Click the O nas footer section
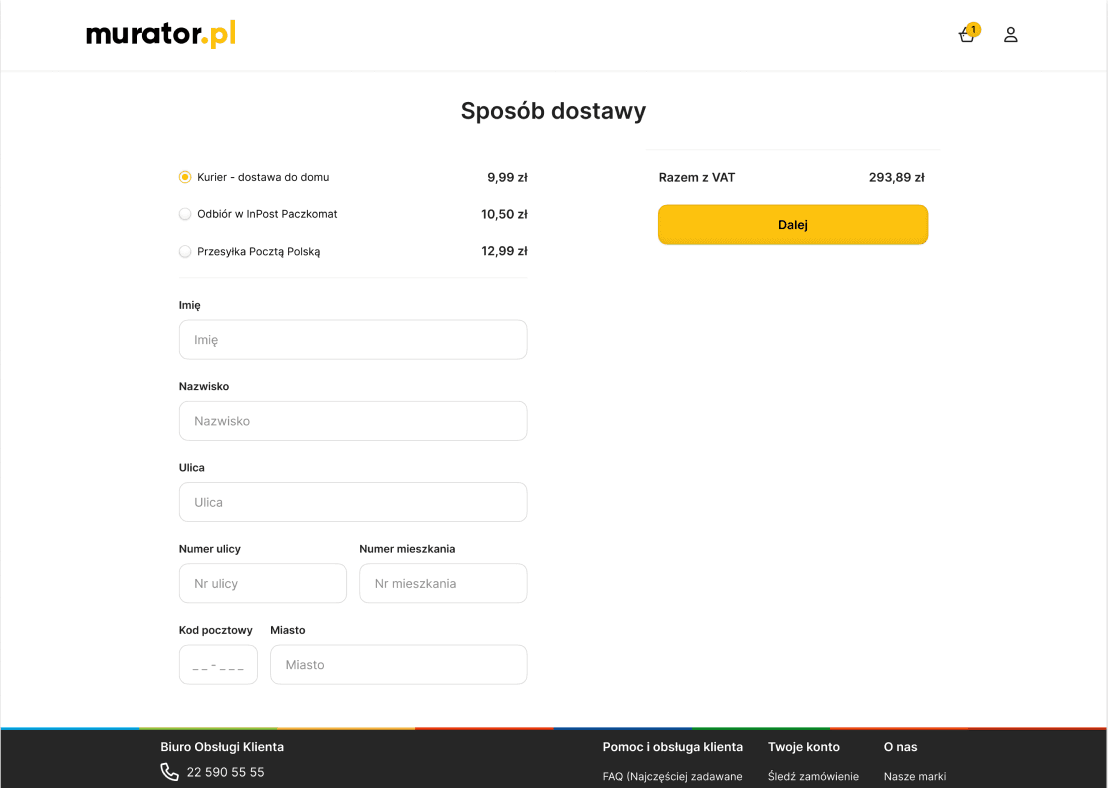The image size is (1108, 788). tap(899, 747)
